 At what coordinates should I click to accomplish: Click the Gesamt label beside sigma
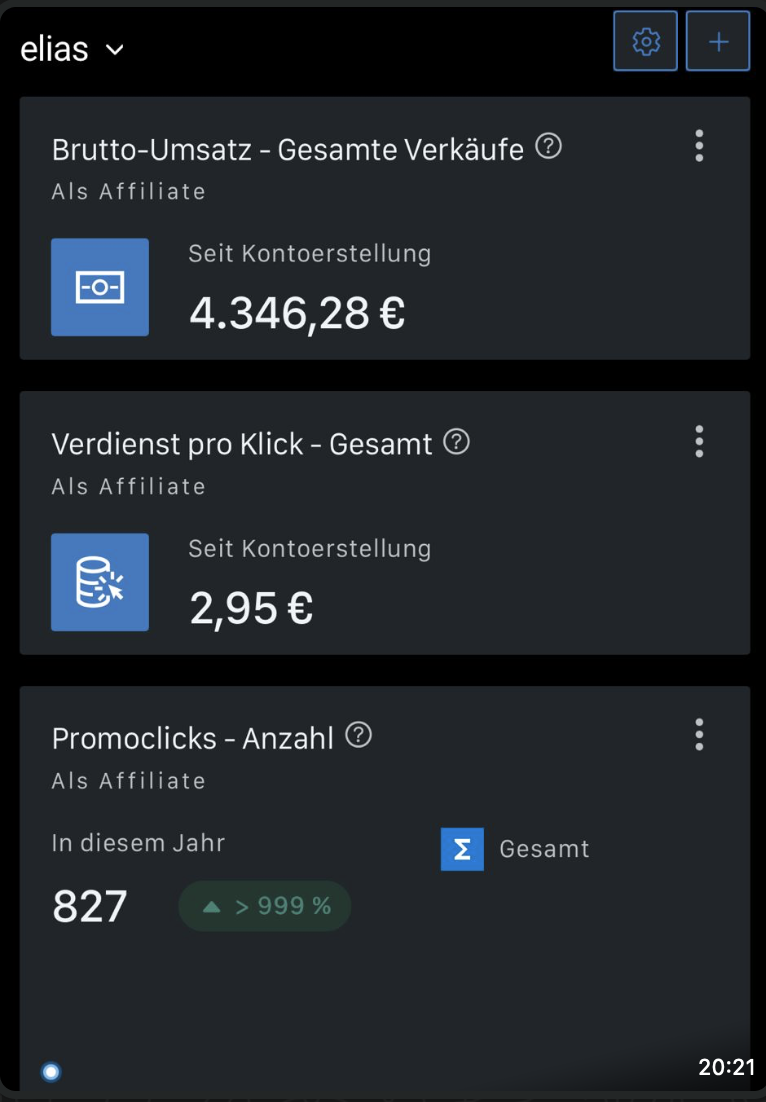point(544,850)
